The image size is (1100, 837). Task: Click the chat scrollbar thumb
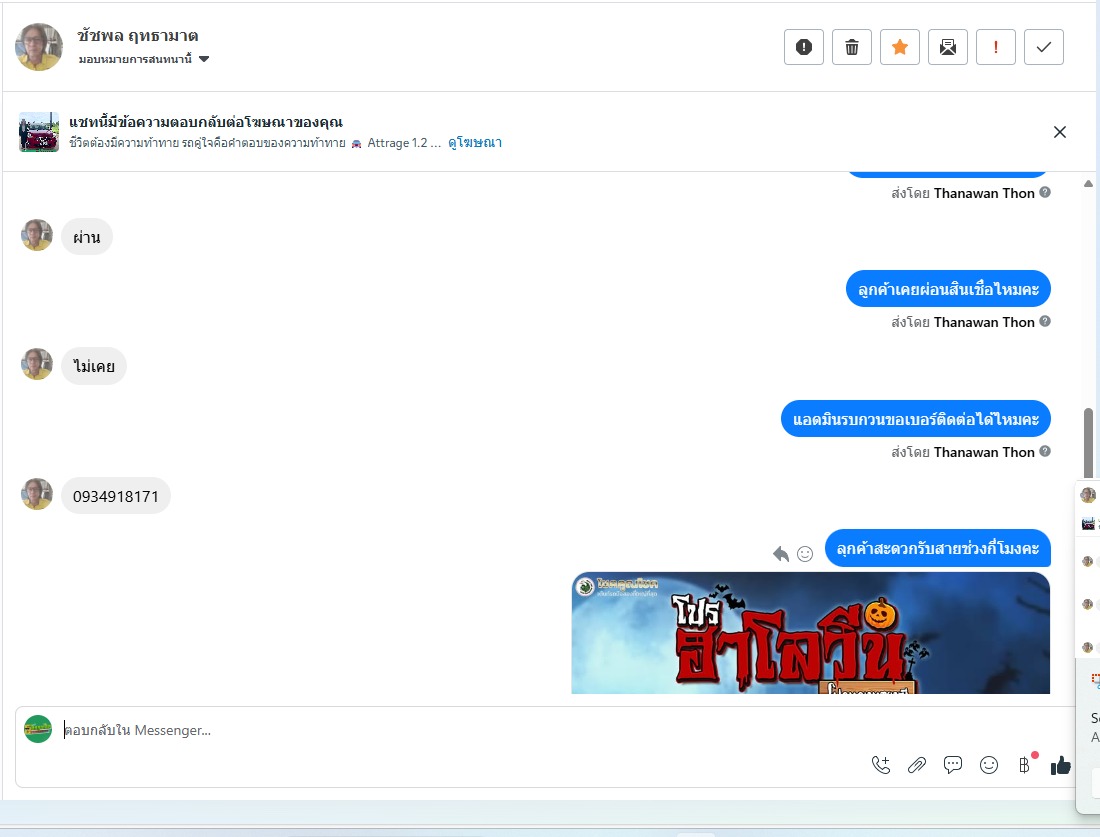1088,443
